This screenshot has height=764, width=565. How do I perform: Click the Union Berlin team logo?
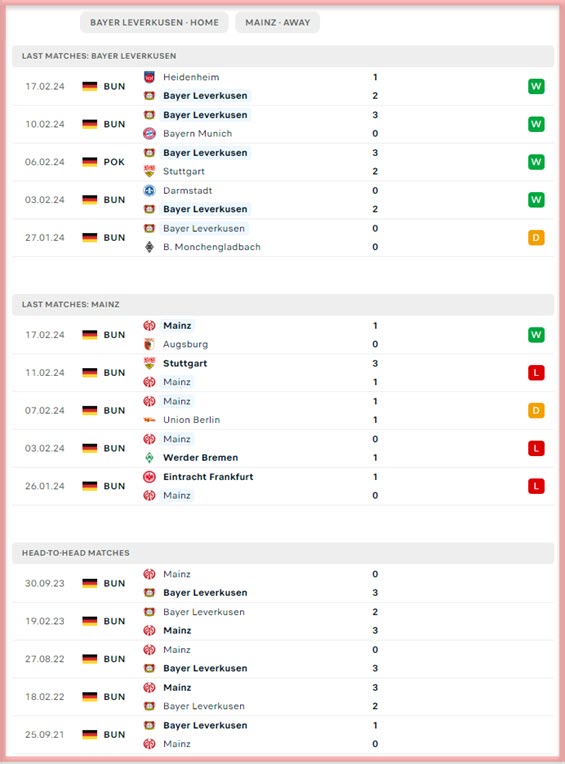coord(150,420)
